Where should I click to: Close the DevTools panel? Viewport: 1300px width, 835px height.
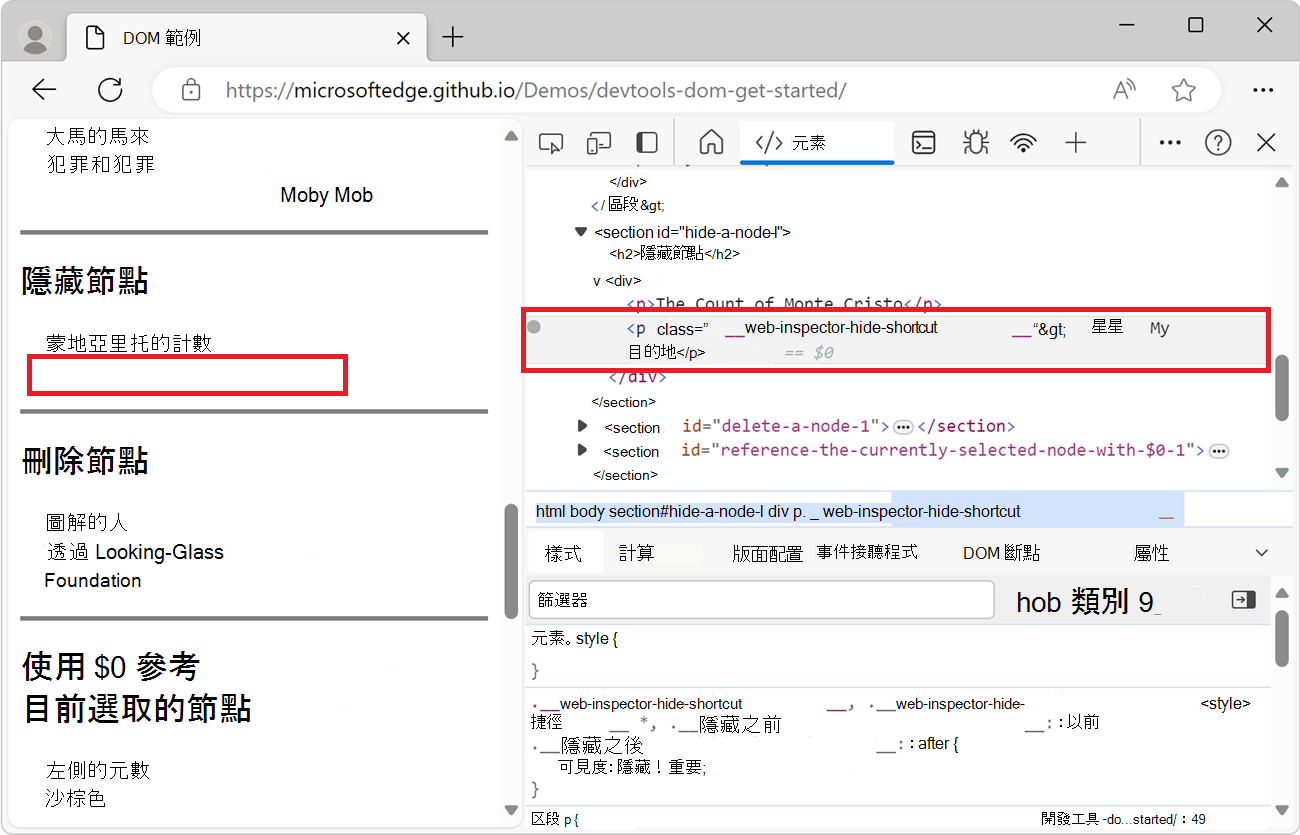(x=1266, y=143)
